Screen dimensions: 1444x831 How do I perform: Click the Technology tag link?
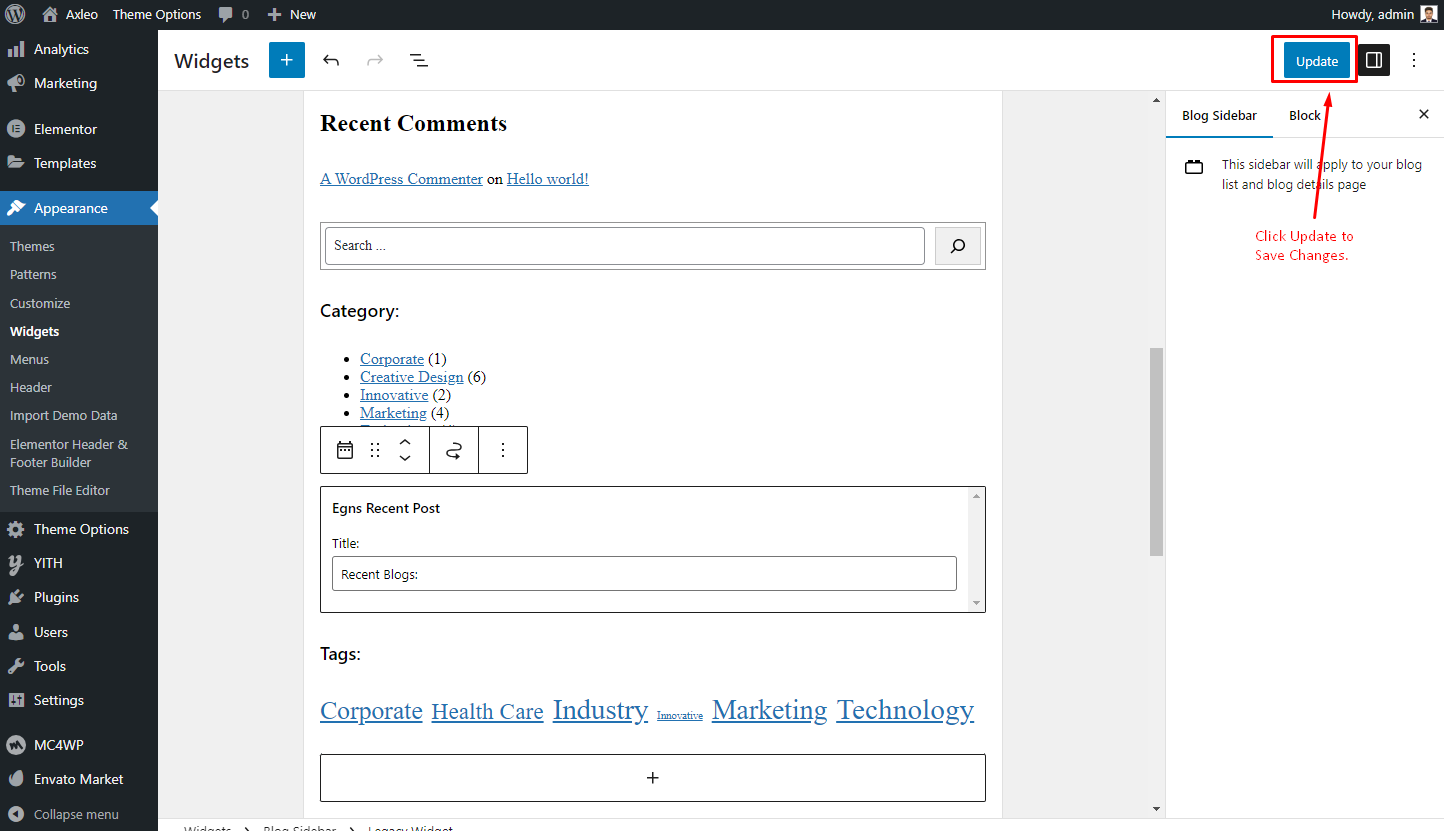pyautogui.click(x=905, y=710)
